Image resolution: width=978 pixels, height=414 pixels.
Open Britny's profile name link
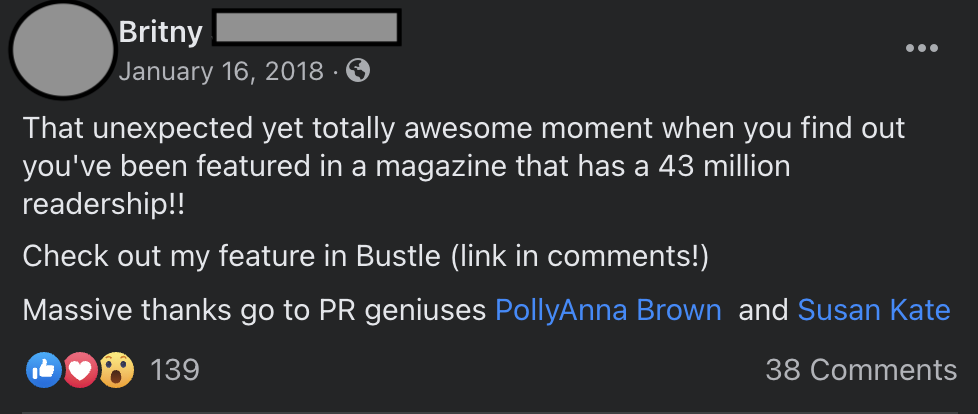pyautogui.click(x=160, y=32)
